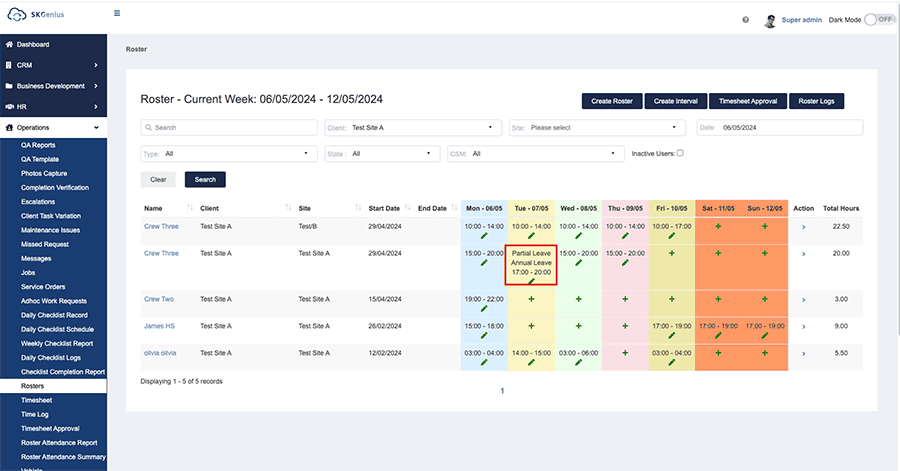Open Maintenance Issues in sidebar
Screen dimensions: 900x471
coord(51,230)
